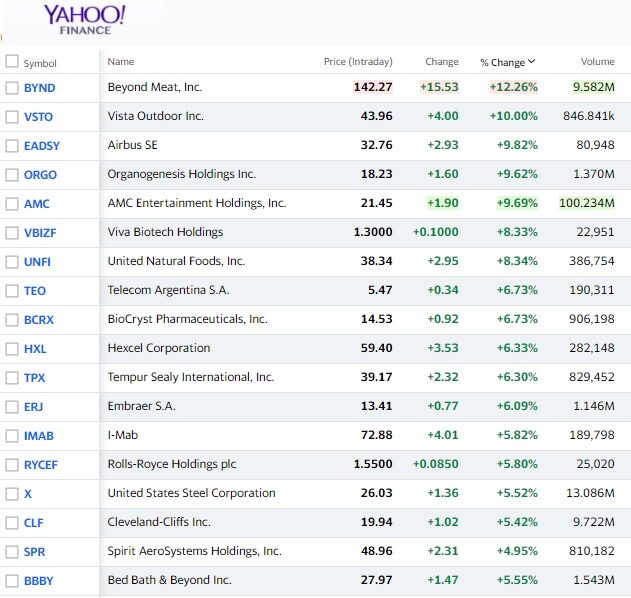The height and width of the screenshot is (598, 631).
Task: Mark the AMC row checkbox
Action: tap(12, 204)
